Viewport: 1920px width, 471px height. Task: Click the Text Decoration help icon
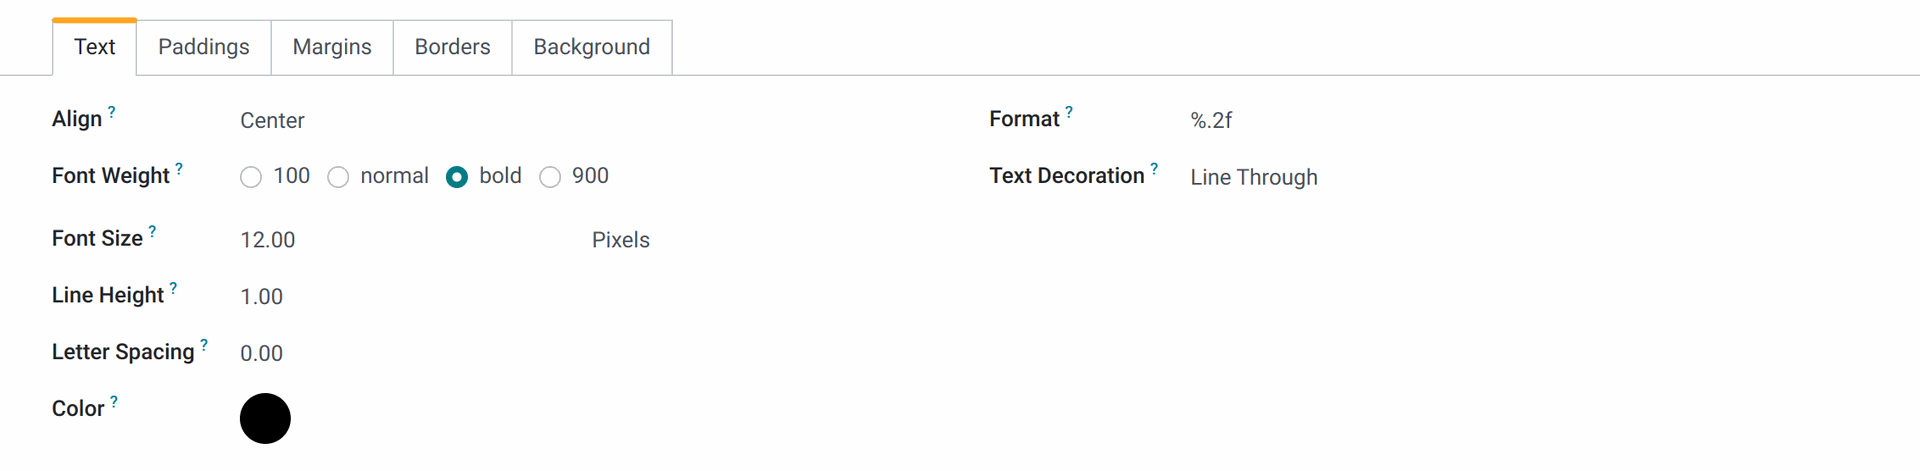[1154, 170]
